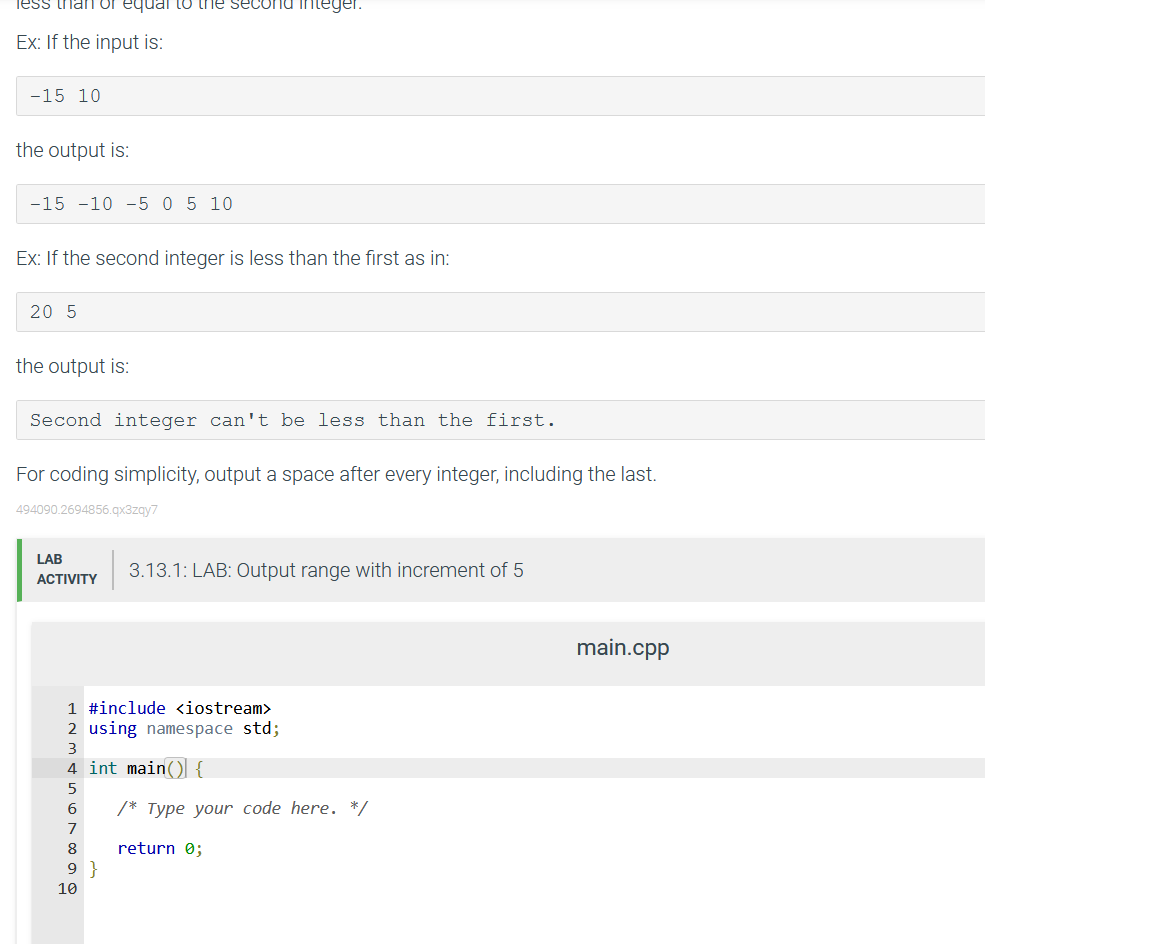The width and height of the screenshot is (1152, 944).
Task: Click the closing brace on line 9
Action: (x=93, y=868)
